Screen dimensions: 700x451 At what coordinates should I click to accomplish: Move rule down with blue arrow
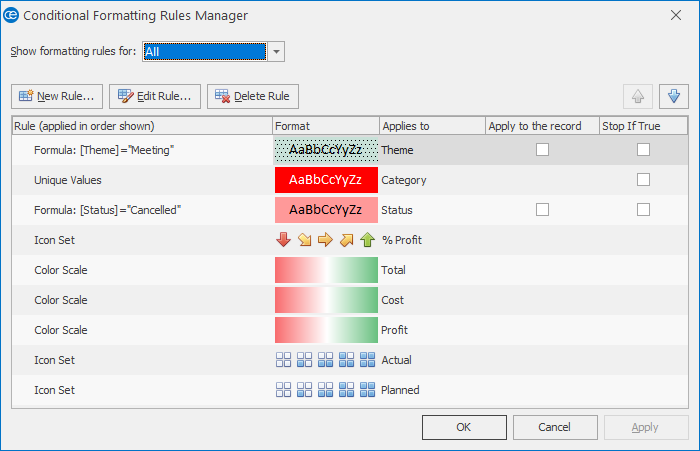click(x=674, y=96)
